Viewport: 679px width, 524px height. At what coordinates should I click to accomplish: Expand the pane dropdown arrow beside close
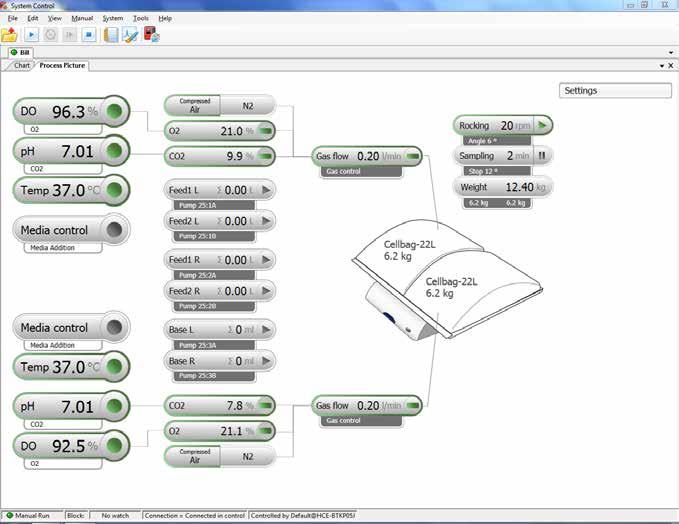click(662, 65)
